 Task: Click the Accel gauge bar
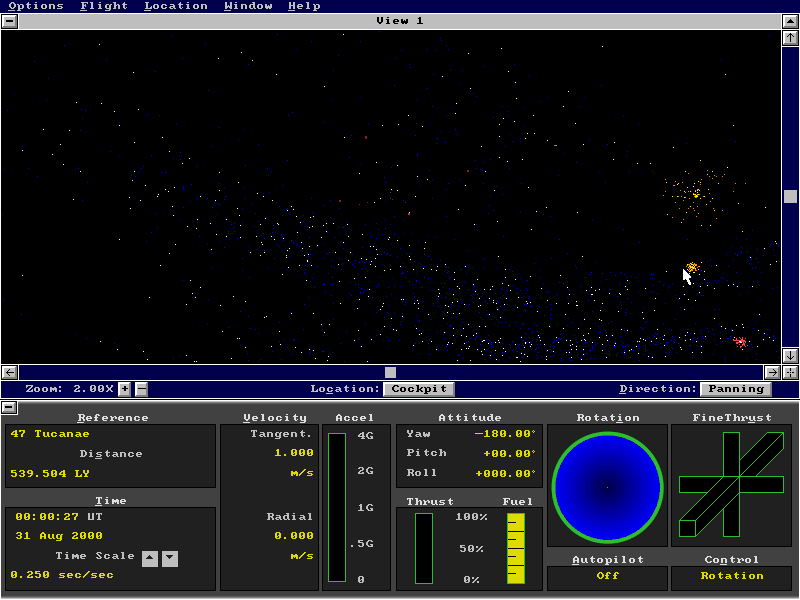337,507
